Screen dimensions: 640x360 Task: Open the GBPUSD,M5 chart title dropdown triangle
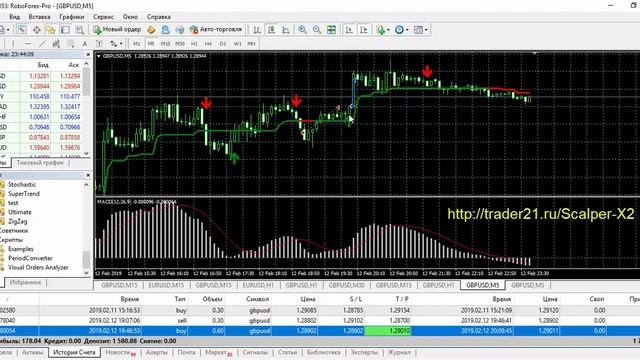tap(98, 56)
